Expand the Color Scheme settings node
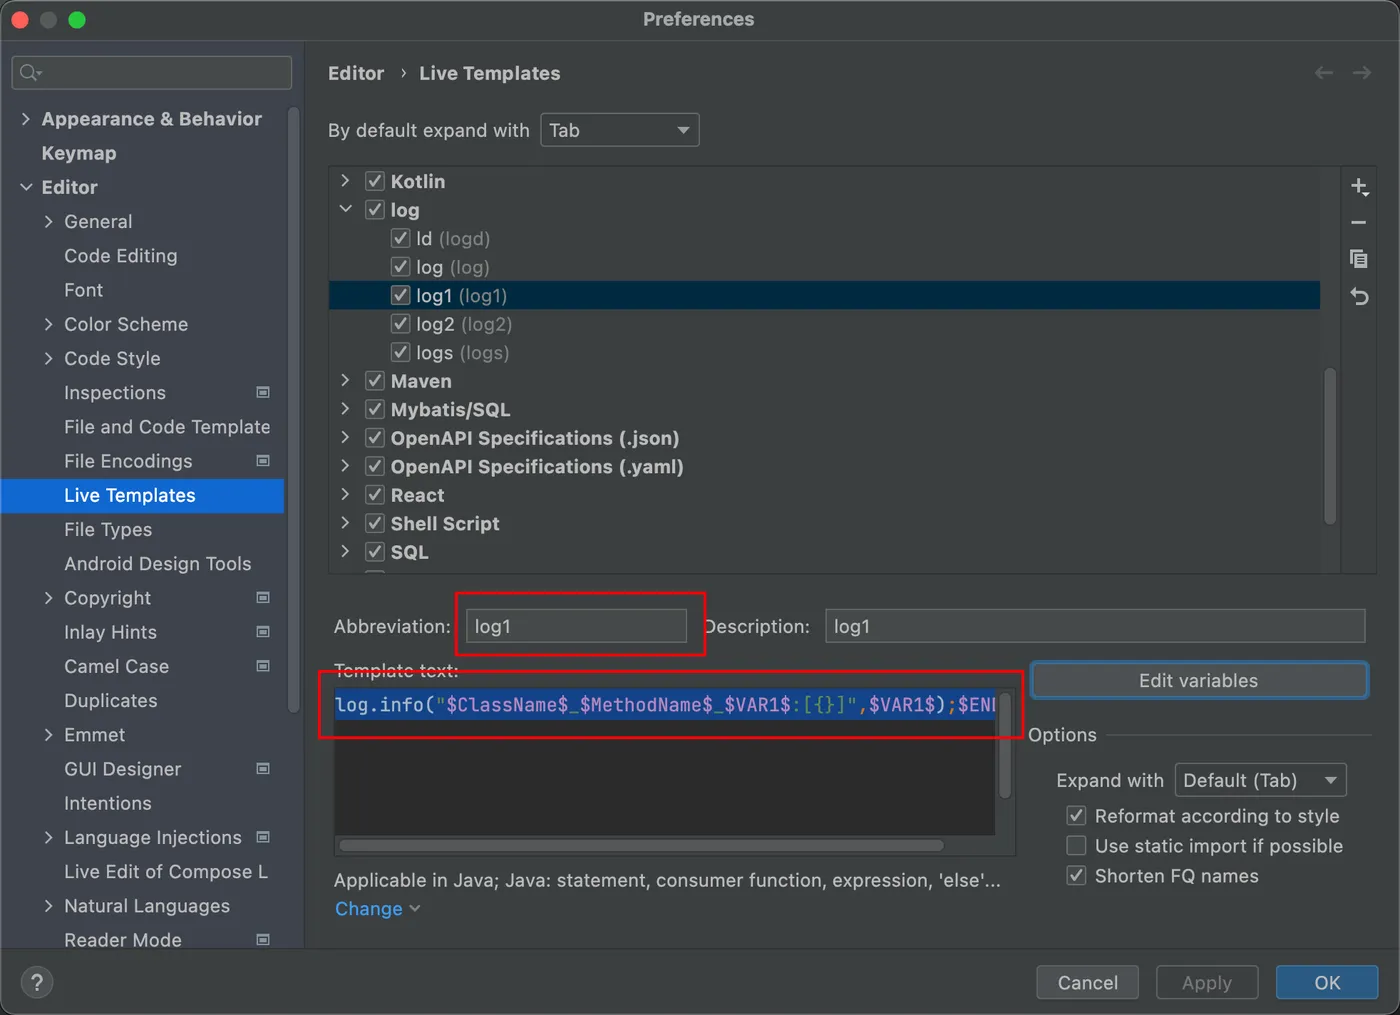This screenshot has width=1400, height=1015. point(49,324)
